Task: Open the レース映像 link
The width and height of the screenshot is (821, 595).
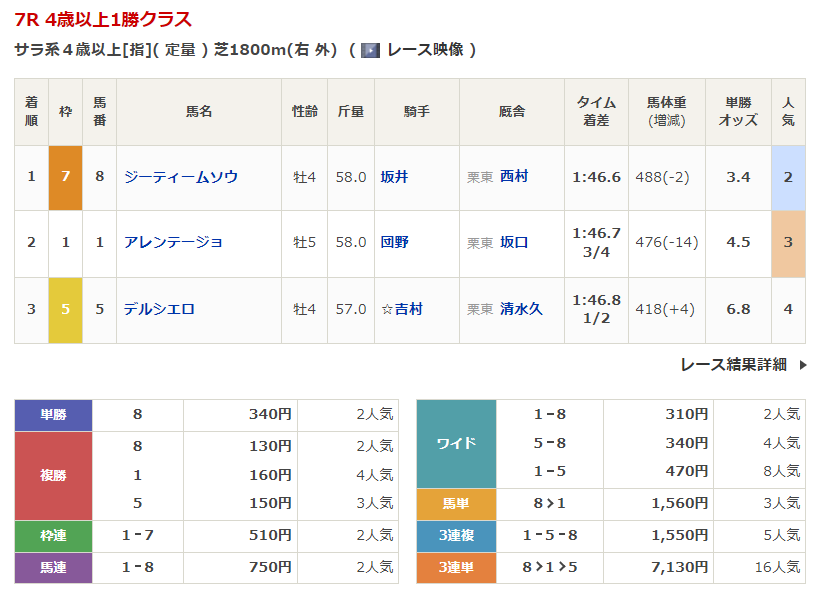Action: click(424, 50)
